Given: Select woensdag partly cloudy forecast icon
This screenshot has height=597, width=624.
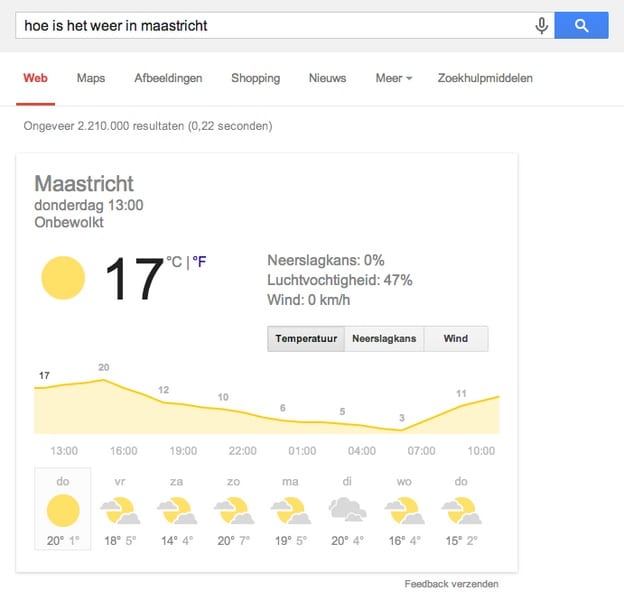Looking at the screenshot, I should (x=404, y=511).
